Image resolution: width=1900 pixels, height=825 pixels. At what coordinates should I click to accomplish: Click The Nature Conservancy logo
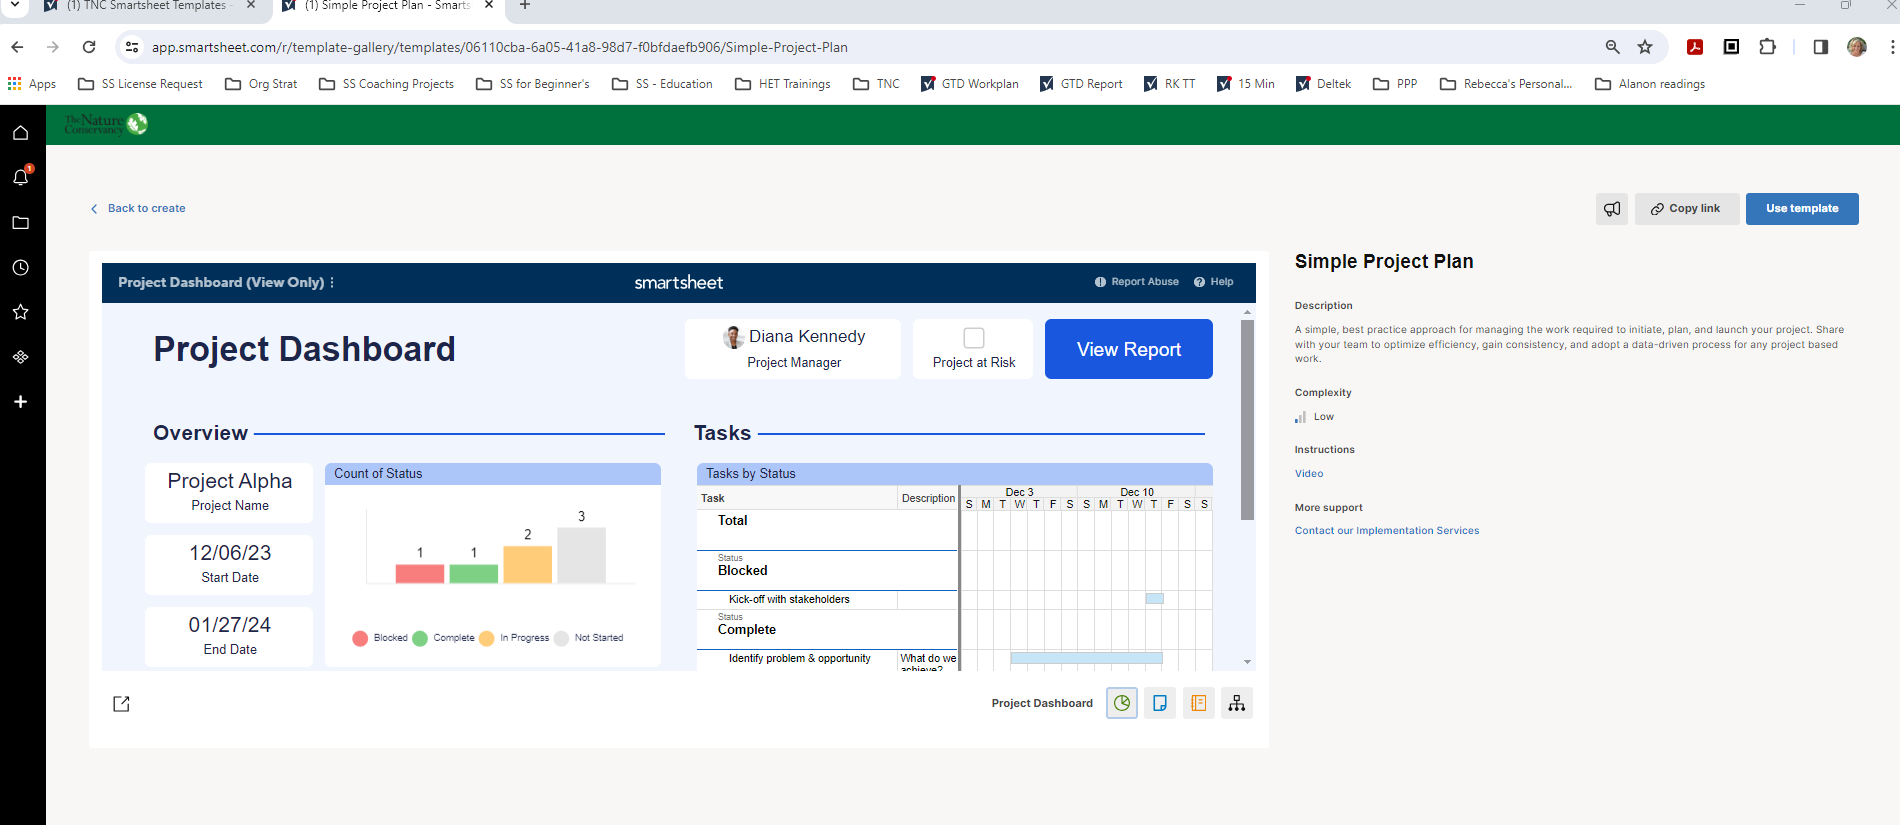pyautogui.click(x=106, y=124)
